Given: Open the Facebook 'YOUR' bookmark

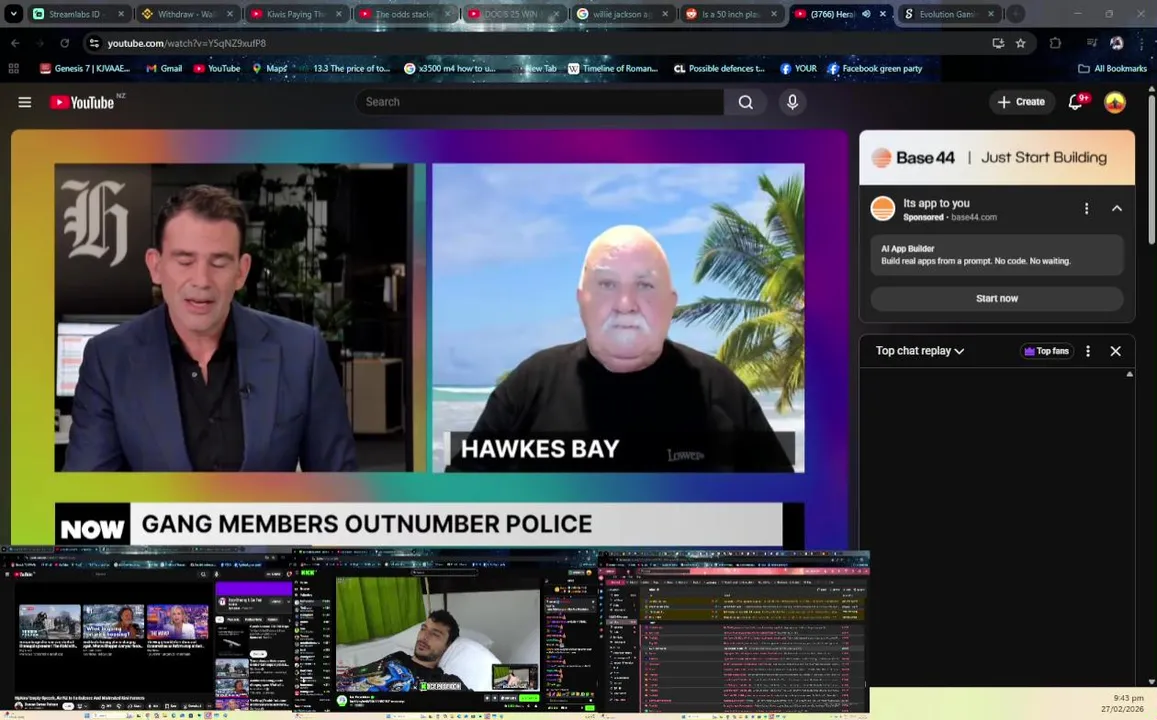Looking at the screenshot, I should point(798,69).
